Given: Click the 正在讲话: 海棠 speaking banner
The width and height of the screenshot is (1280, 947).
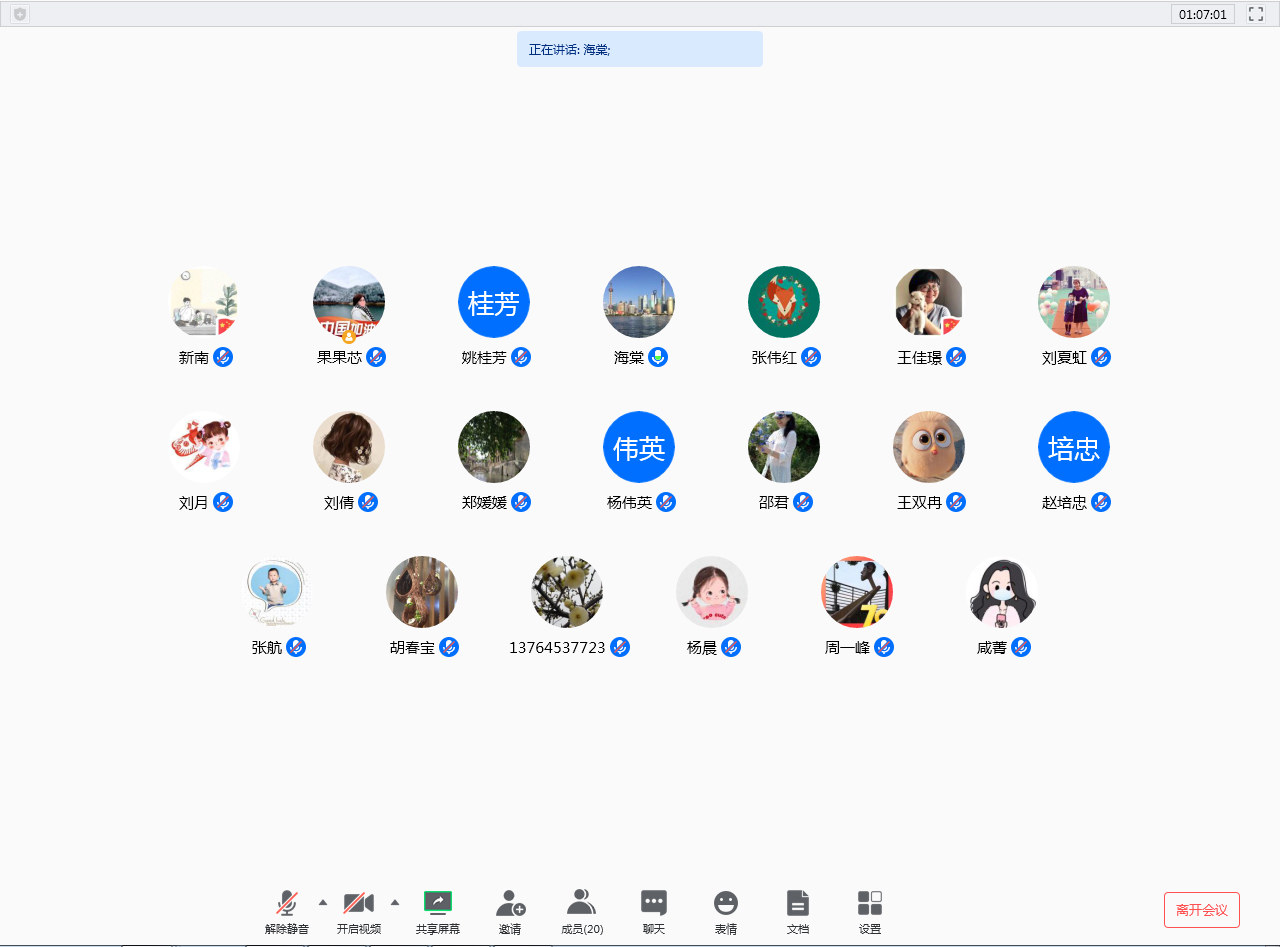Looking at the screenshot, I should (x=639, y=48).
